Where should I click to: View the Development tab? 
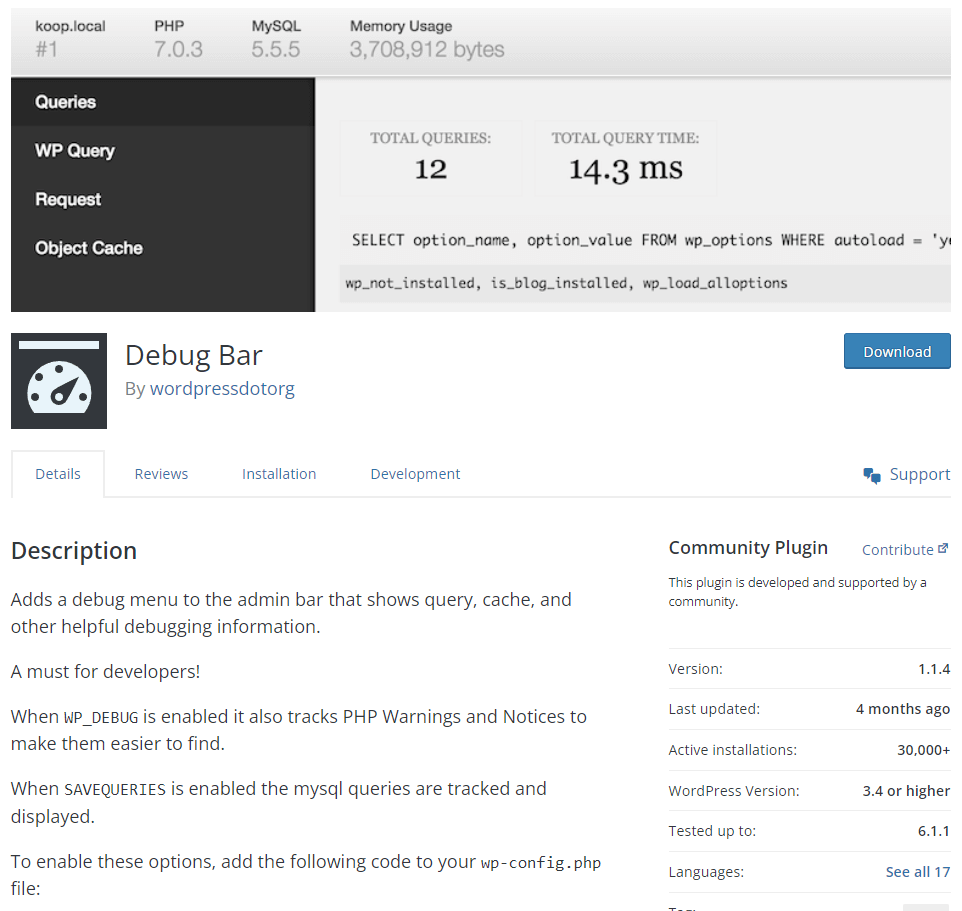[415, 473]
